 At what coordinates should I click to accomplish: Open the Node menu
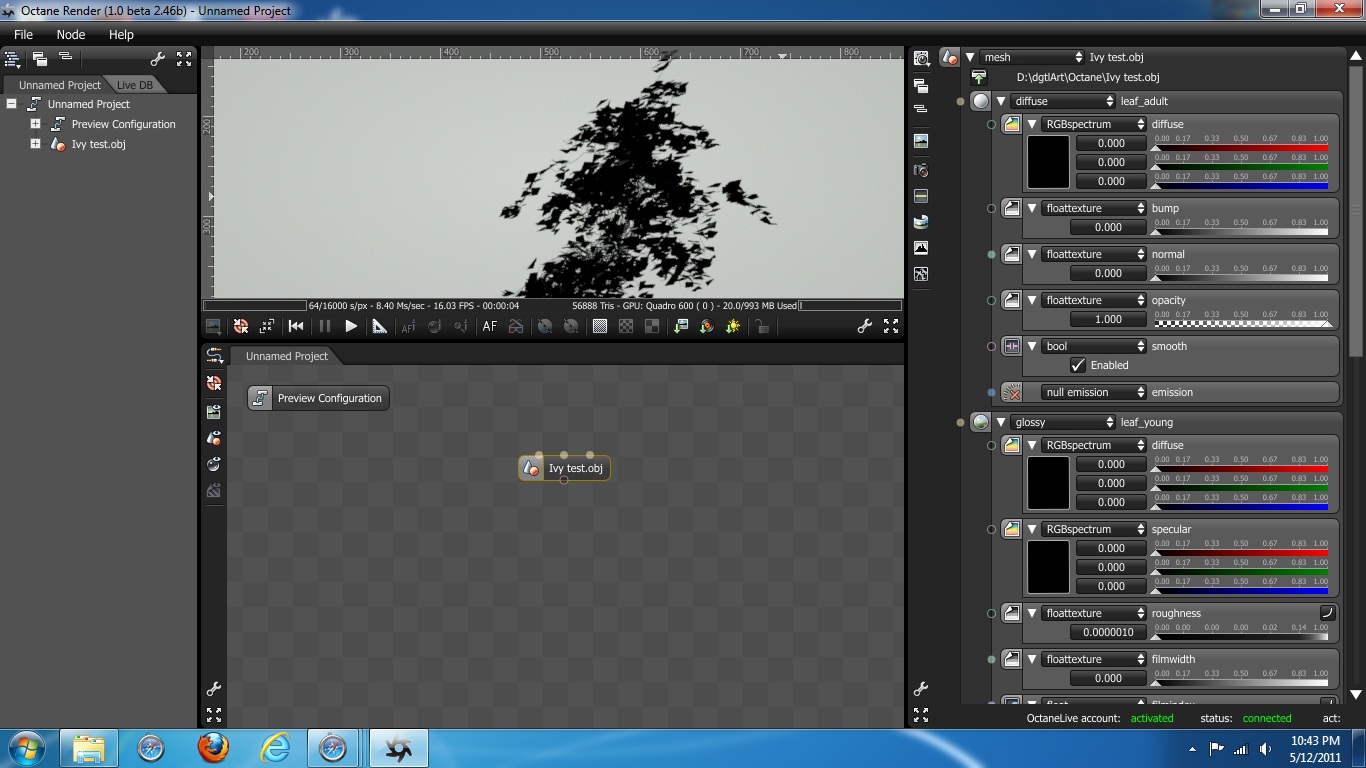[x=71, y=34]
